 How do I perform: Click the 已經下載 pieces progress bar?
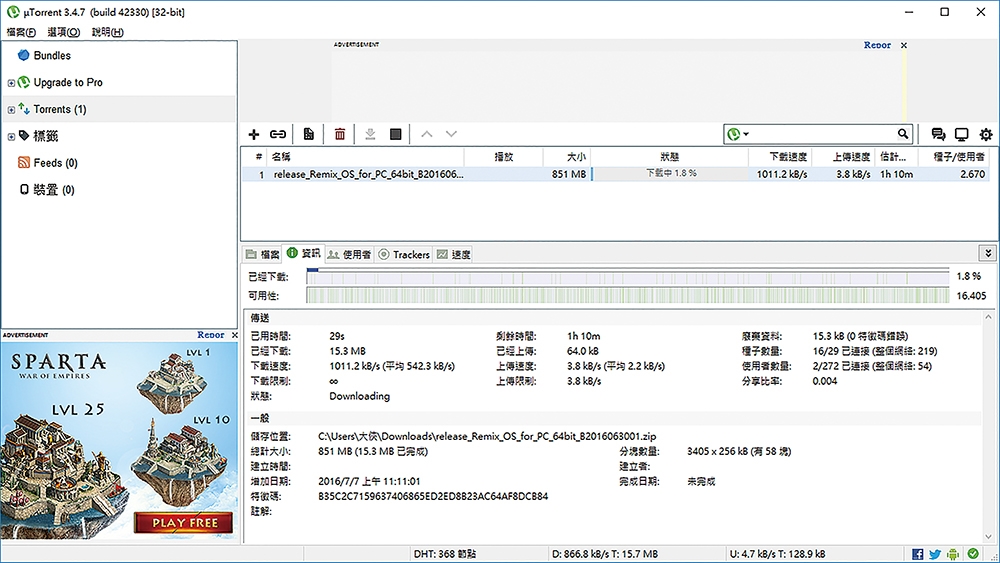pyautogui.click(x=628, y=277)
